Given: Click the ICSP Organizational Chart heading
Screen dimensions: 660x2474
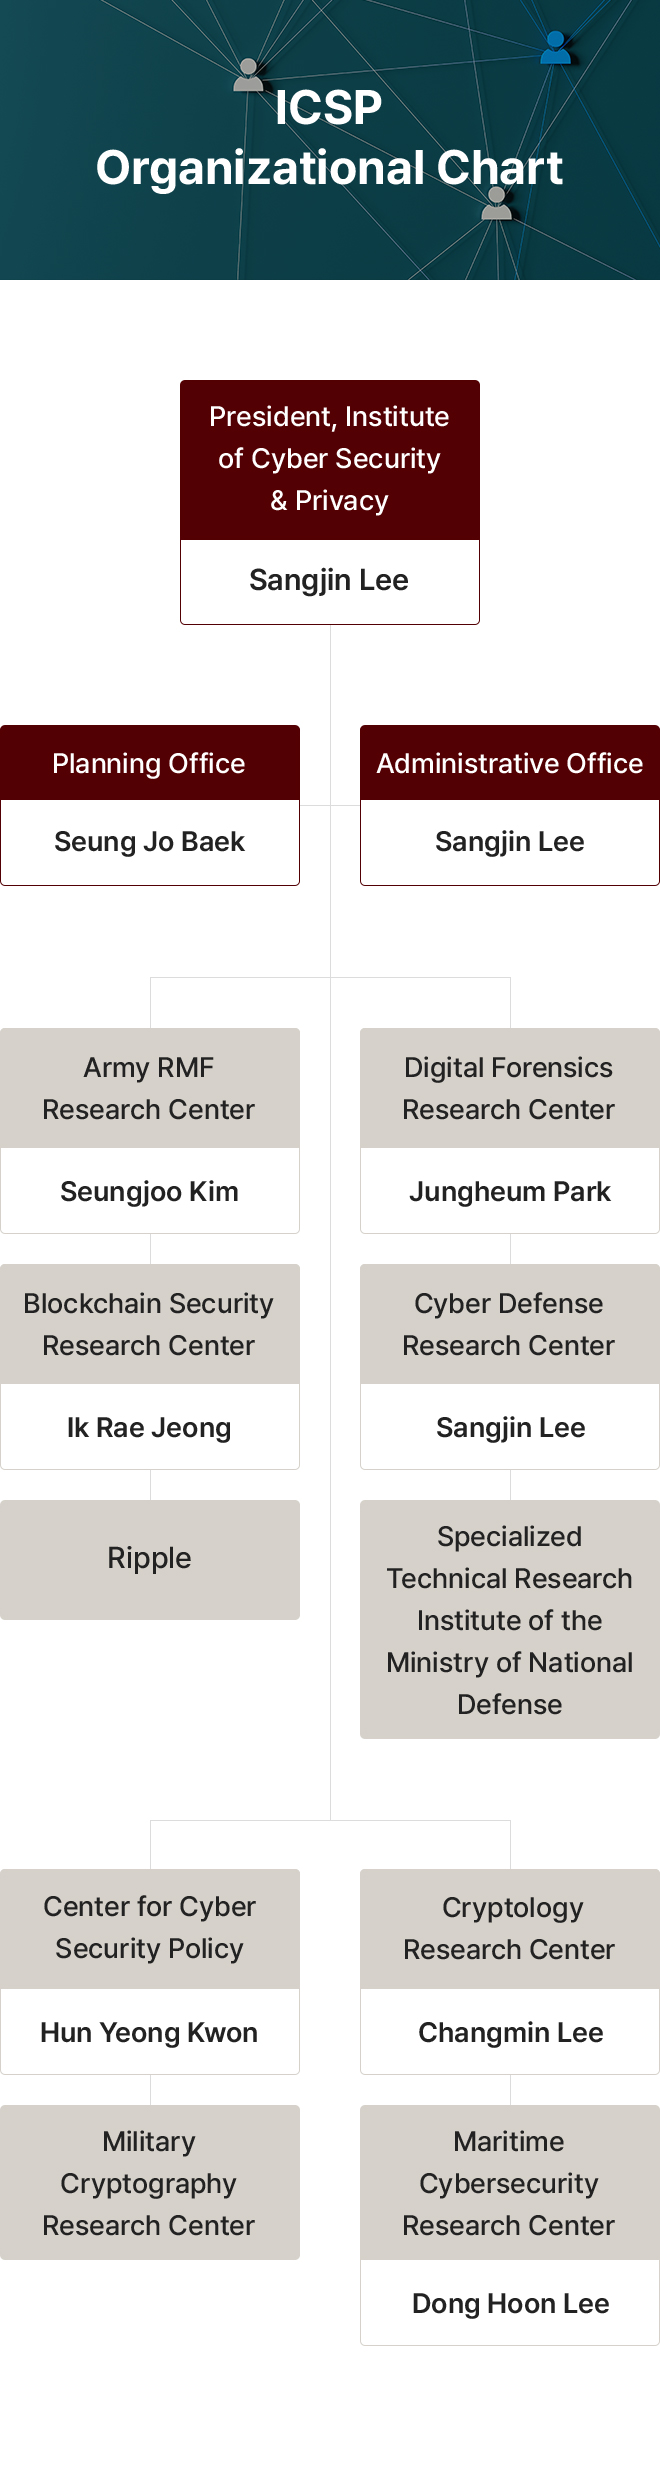Looking at the screenshot, I should coord(329,138).
